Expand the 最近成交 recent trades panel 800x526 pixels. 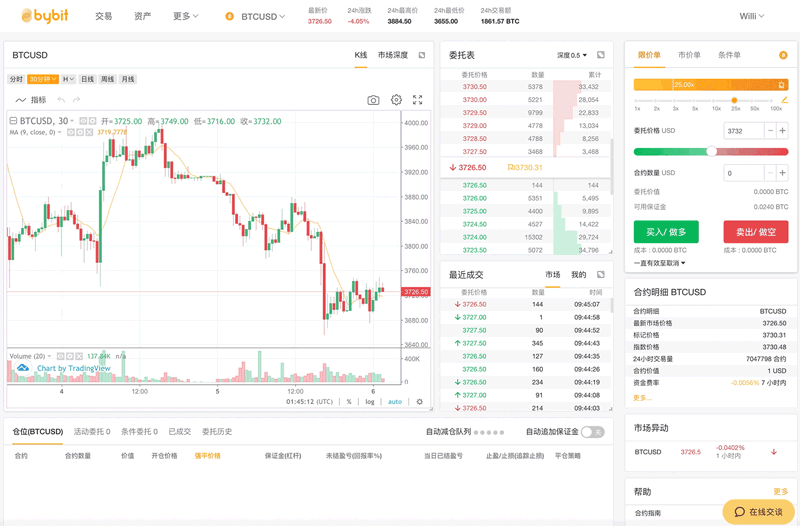click(601, 275)
